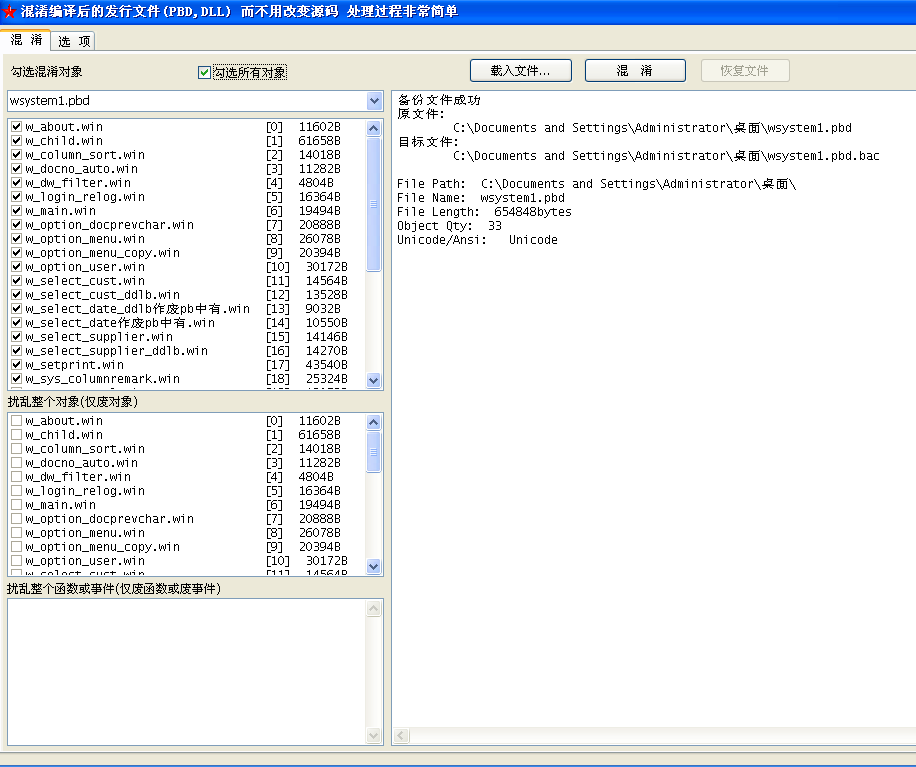The image size is (916, 767).
Task: Toggle the 勾选所有对象 checkbox
Action: (205, 72)
